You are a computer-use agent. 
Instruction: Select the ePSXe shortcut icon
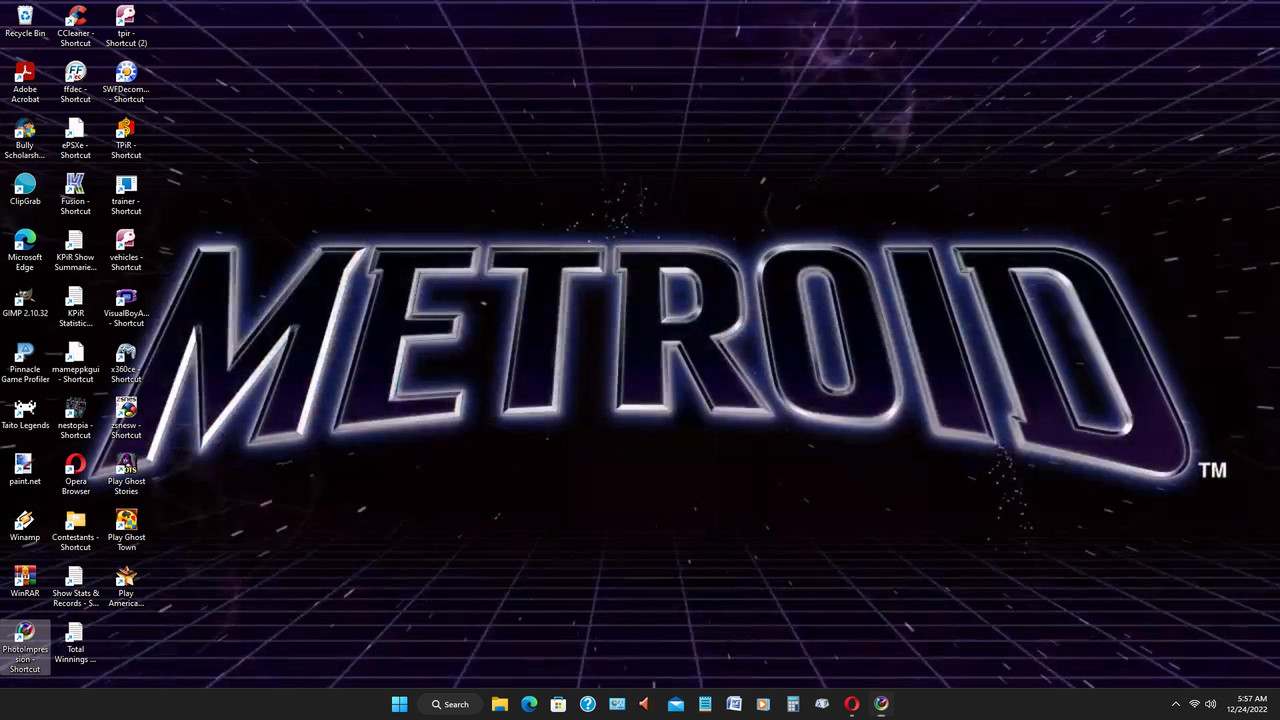[x=75, y=138]
